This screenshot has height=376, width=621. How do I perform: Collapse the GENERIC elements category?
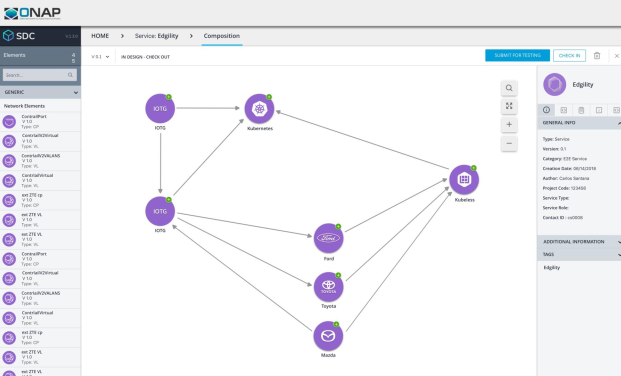pyautogui.click(x=75, y=92)
